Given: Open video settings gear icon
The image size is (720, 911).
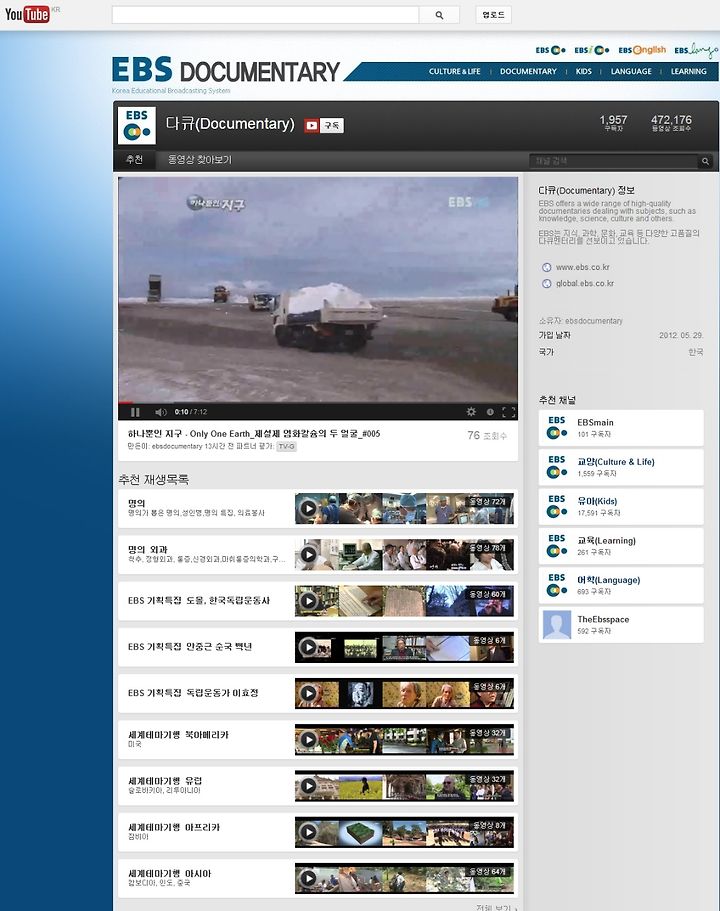Looking at the screenshot, I should [471, 411].
